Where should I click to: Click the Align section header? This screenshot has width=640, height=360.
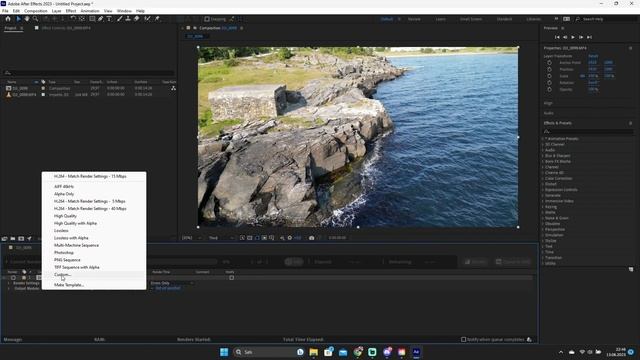548,103
